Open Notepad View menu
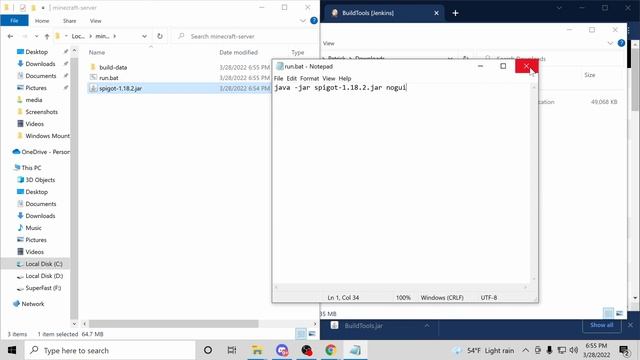The width and height of the screenshot is (640, 360). 329,78
